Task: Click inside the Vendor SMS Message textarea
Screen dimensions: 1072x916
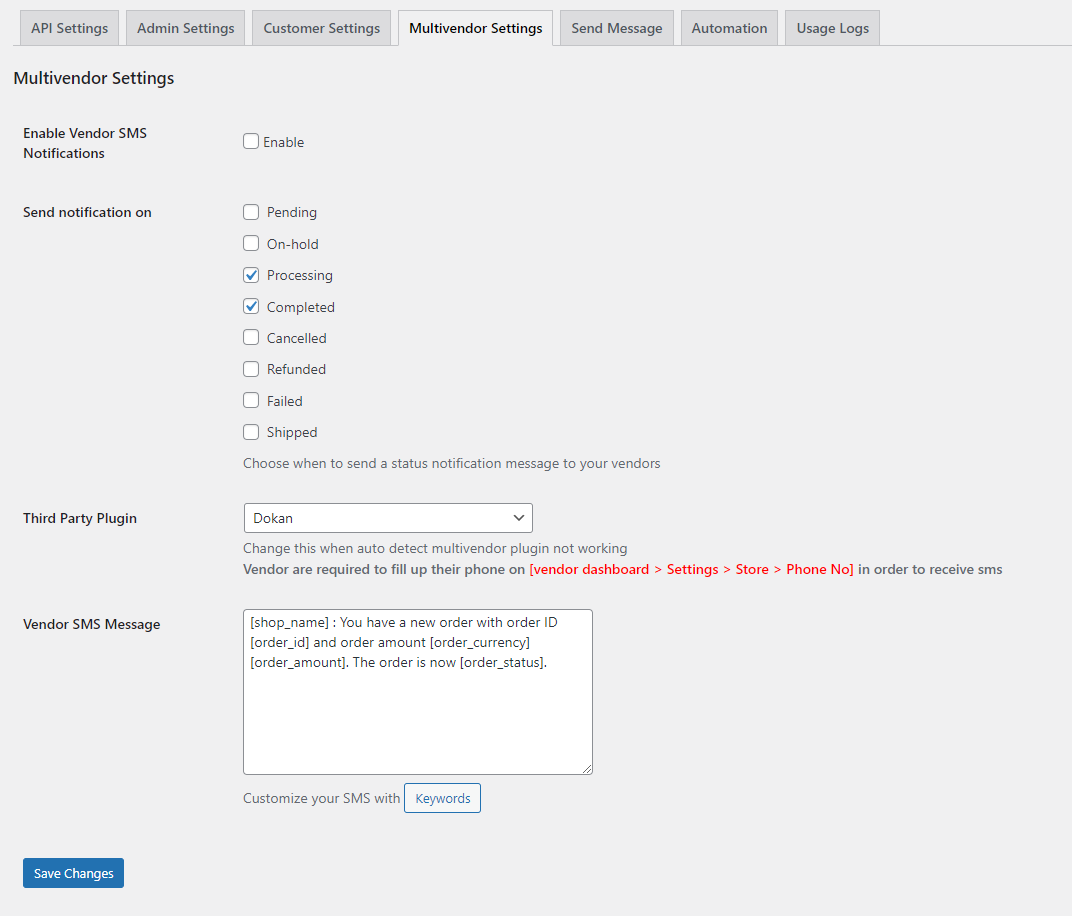Action: coord(417,710)
